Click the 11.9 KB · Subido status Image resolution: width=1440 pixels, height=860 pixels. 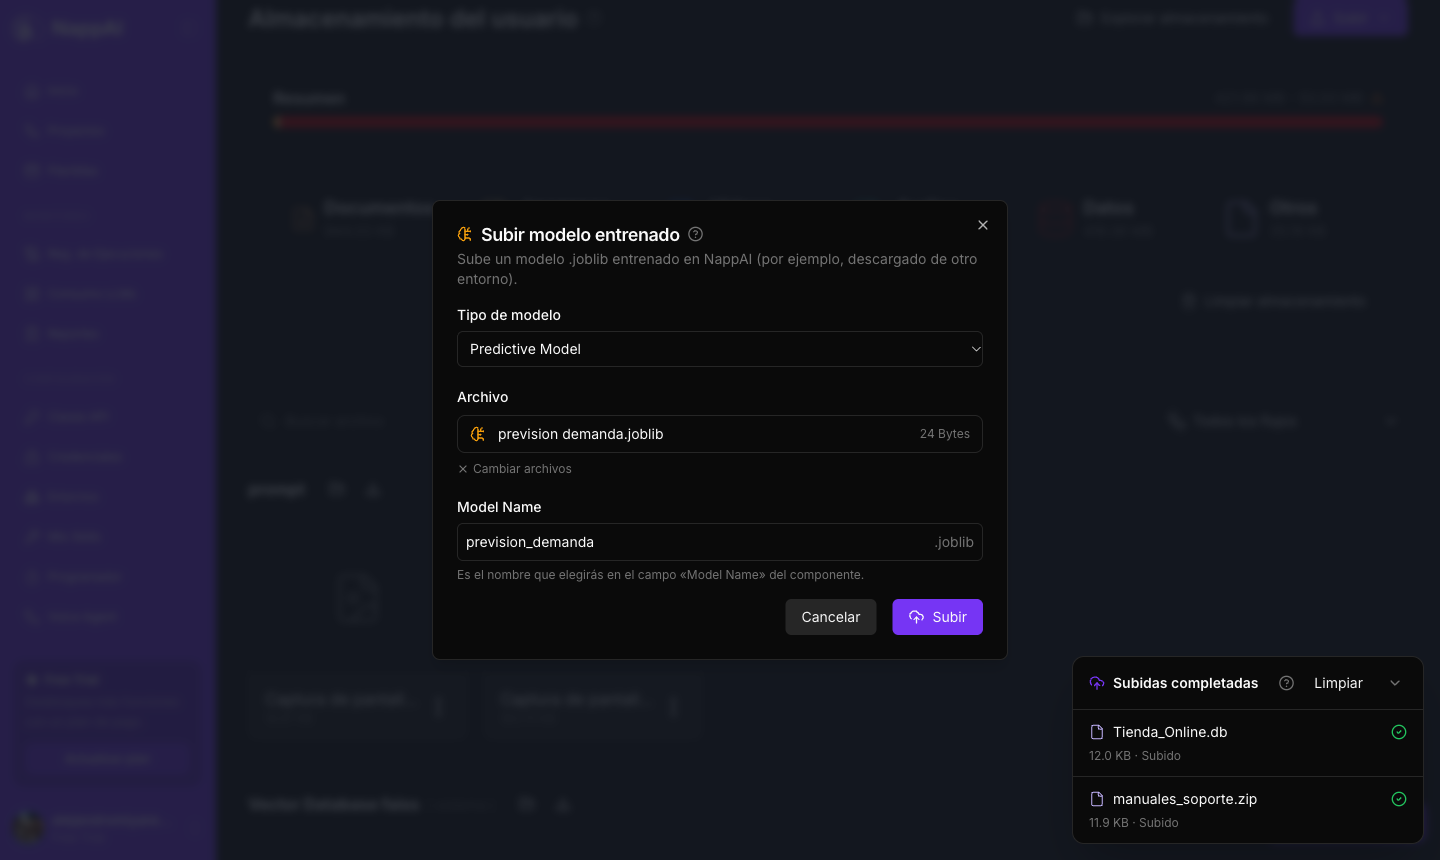pos(1134,823)
